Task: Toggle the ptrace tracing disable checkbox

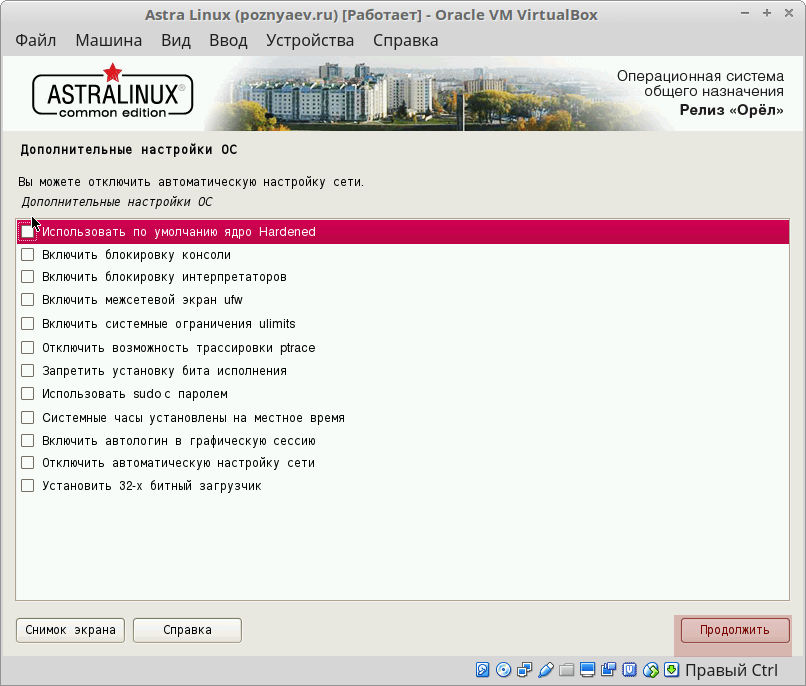Action: coord(28,348)
